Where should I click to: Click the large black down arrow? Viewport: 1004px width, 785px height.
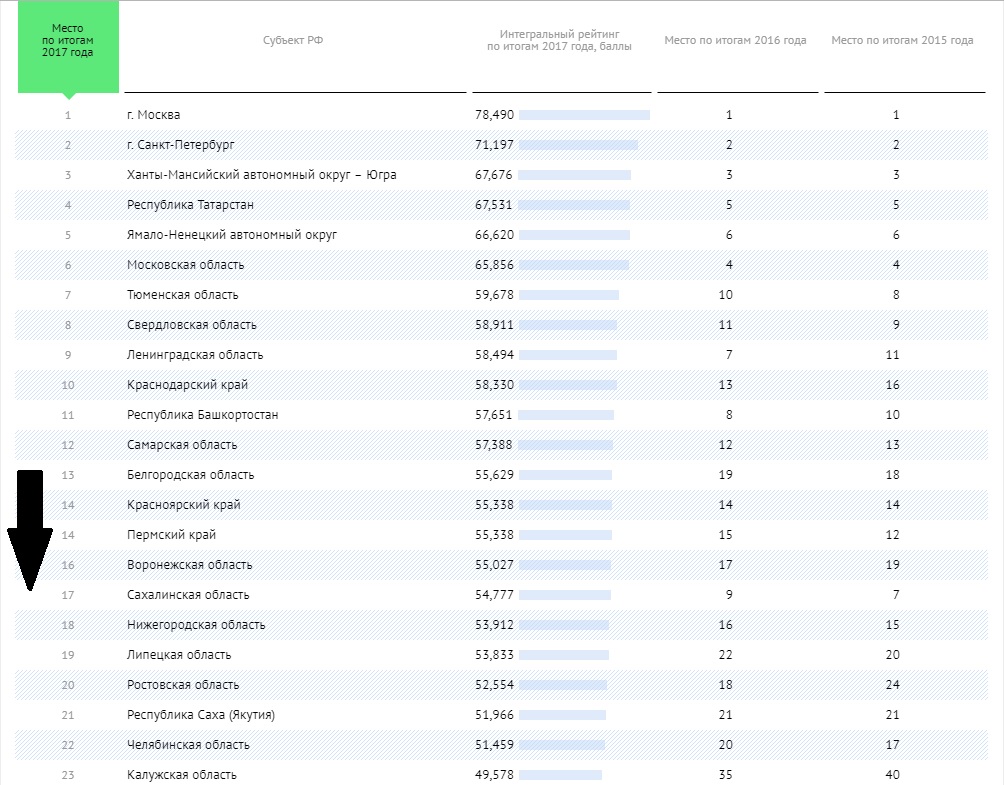tap(30, 527)
